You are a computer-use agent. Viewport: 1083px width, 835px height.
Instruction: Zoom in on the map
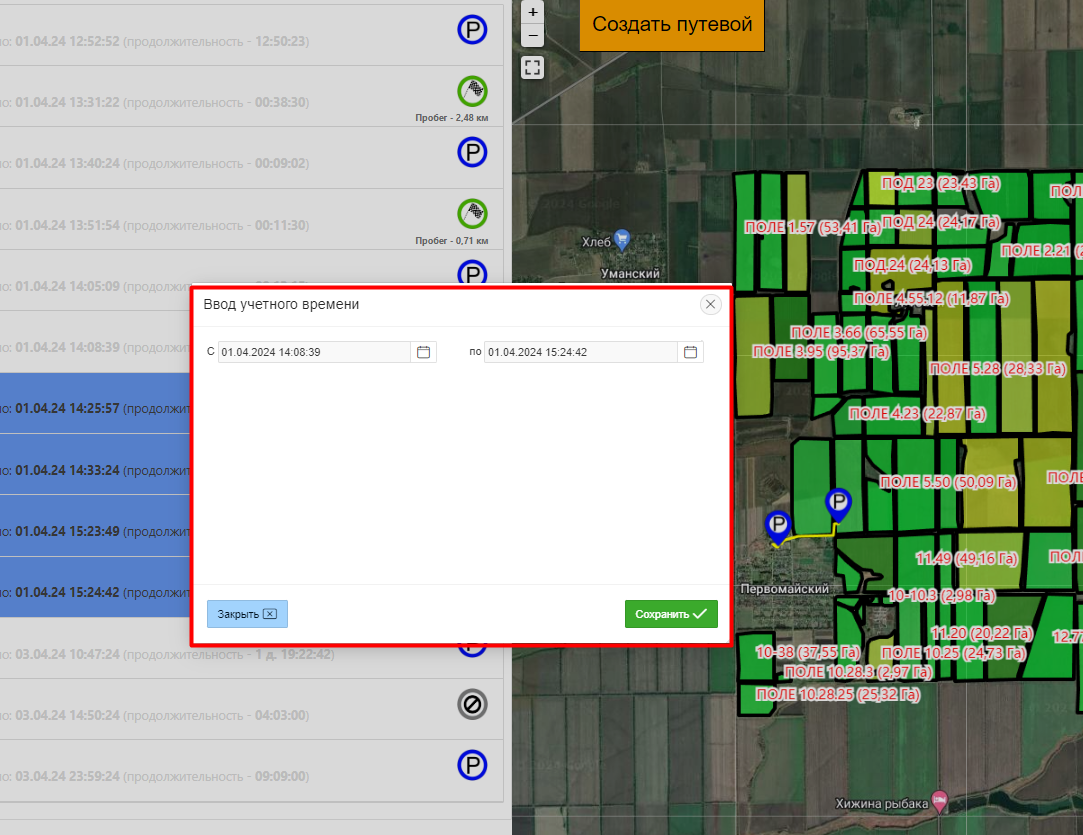533,13
